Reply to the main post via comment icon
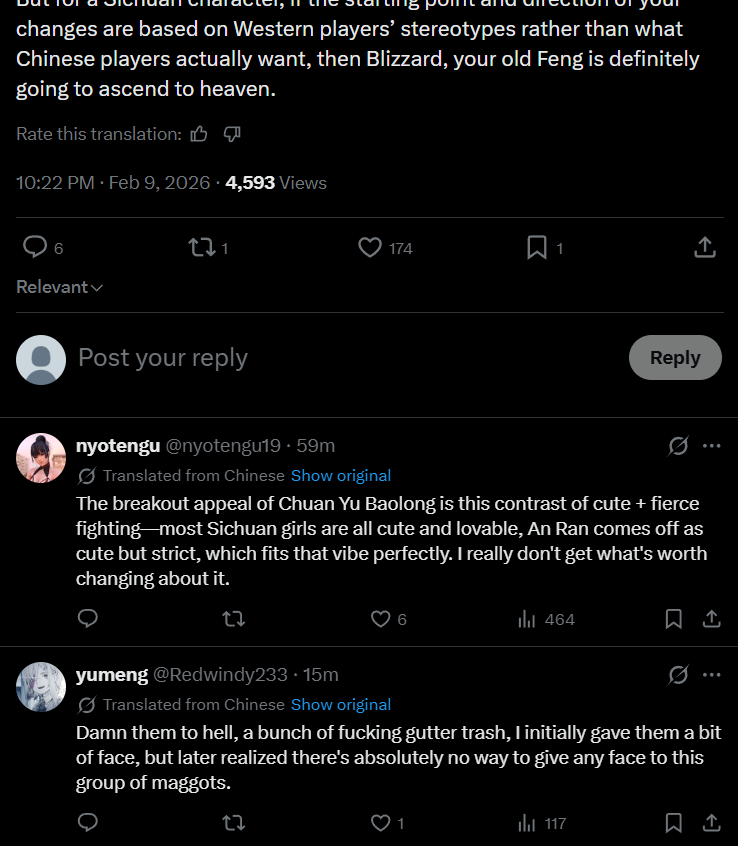The height and width of the screenshot is (846, 738). click(x=36, y=247)
